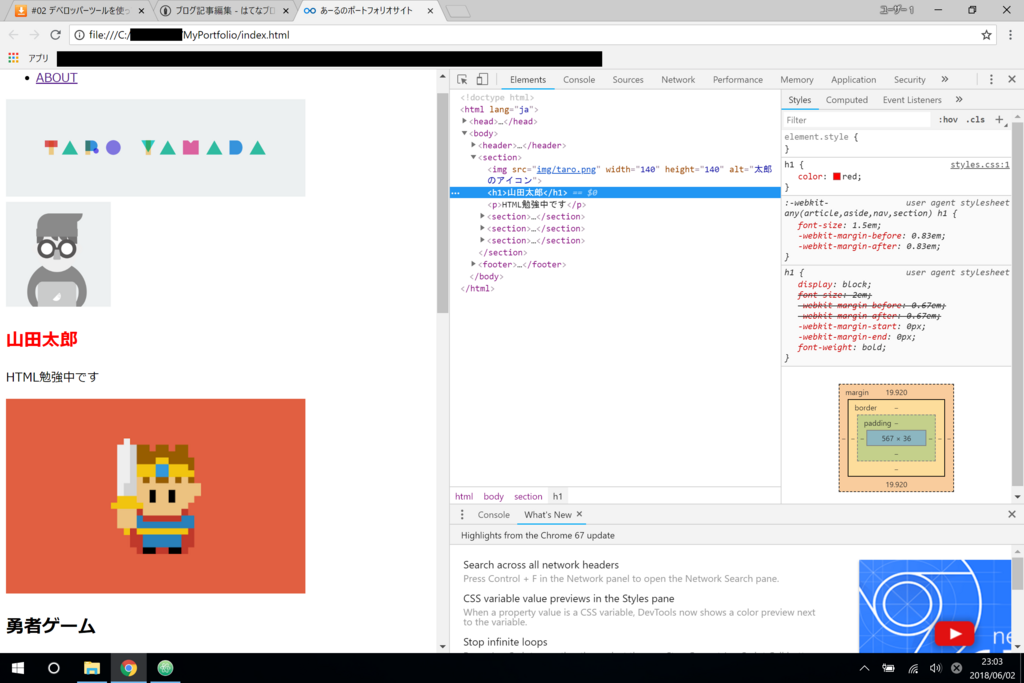The width and height of the screenshot is (1024, 683).
Task: Collapse the body element node
Action: pos(464,133)
